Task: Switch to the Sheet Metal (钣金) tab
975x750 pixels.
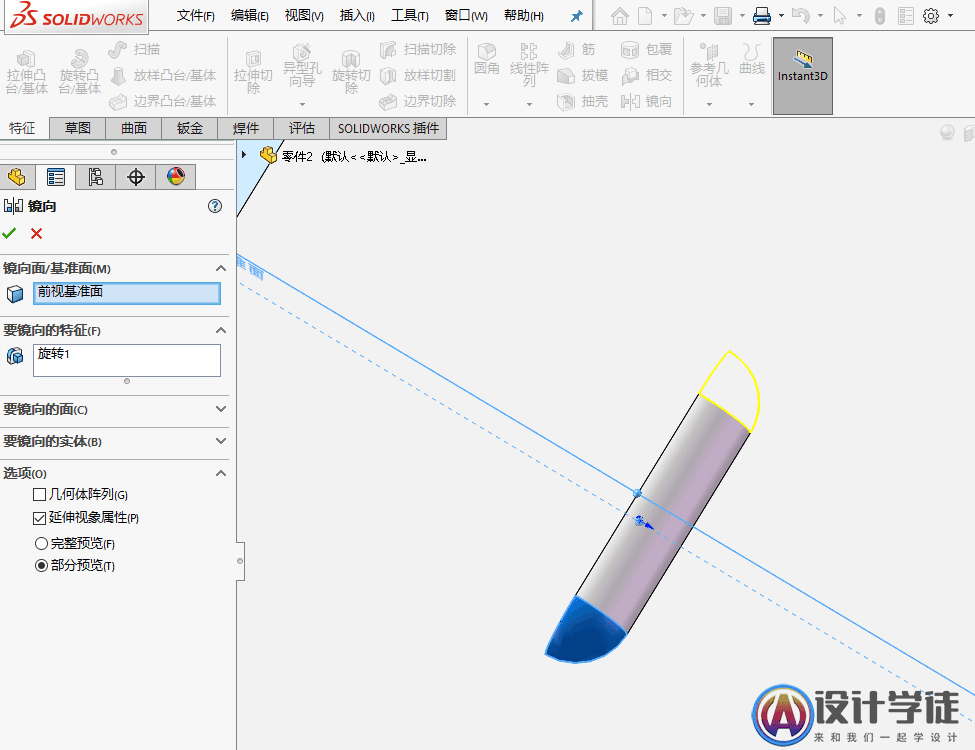Action: [190, 128]
